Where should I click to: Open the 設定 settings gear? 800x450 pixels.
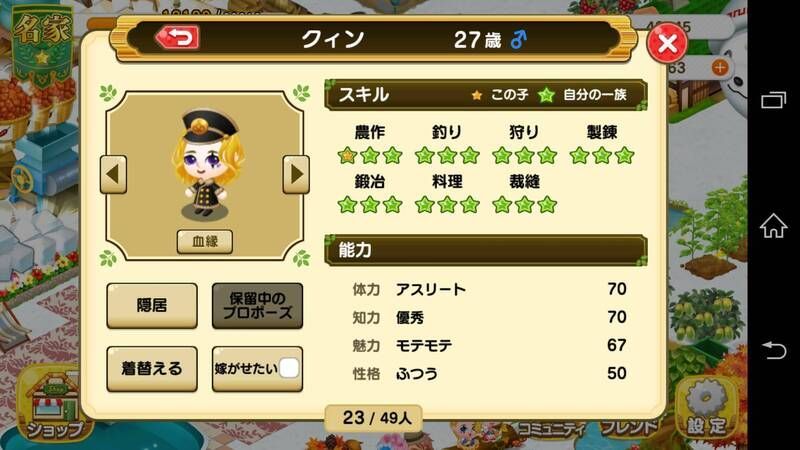(706, 409)
